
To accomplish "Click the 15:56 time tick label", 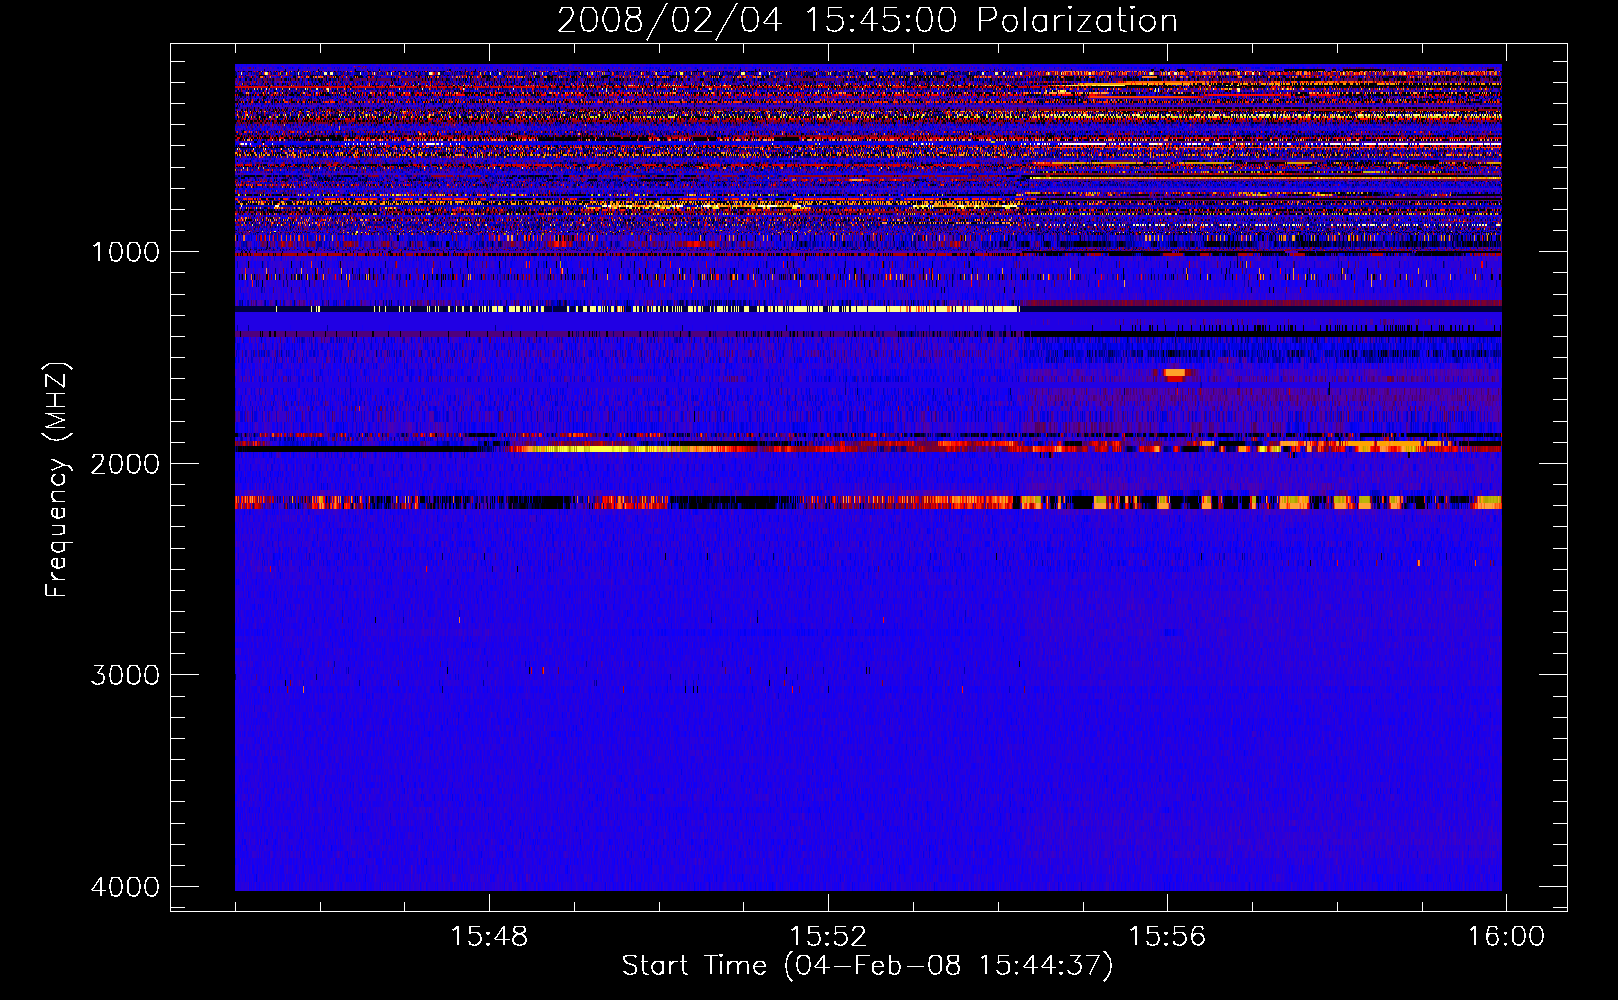I will [x=1167, y=937].
